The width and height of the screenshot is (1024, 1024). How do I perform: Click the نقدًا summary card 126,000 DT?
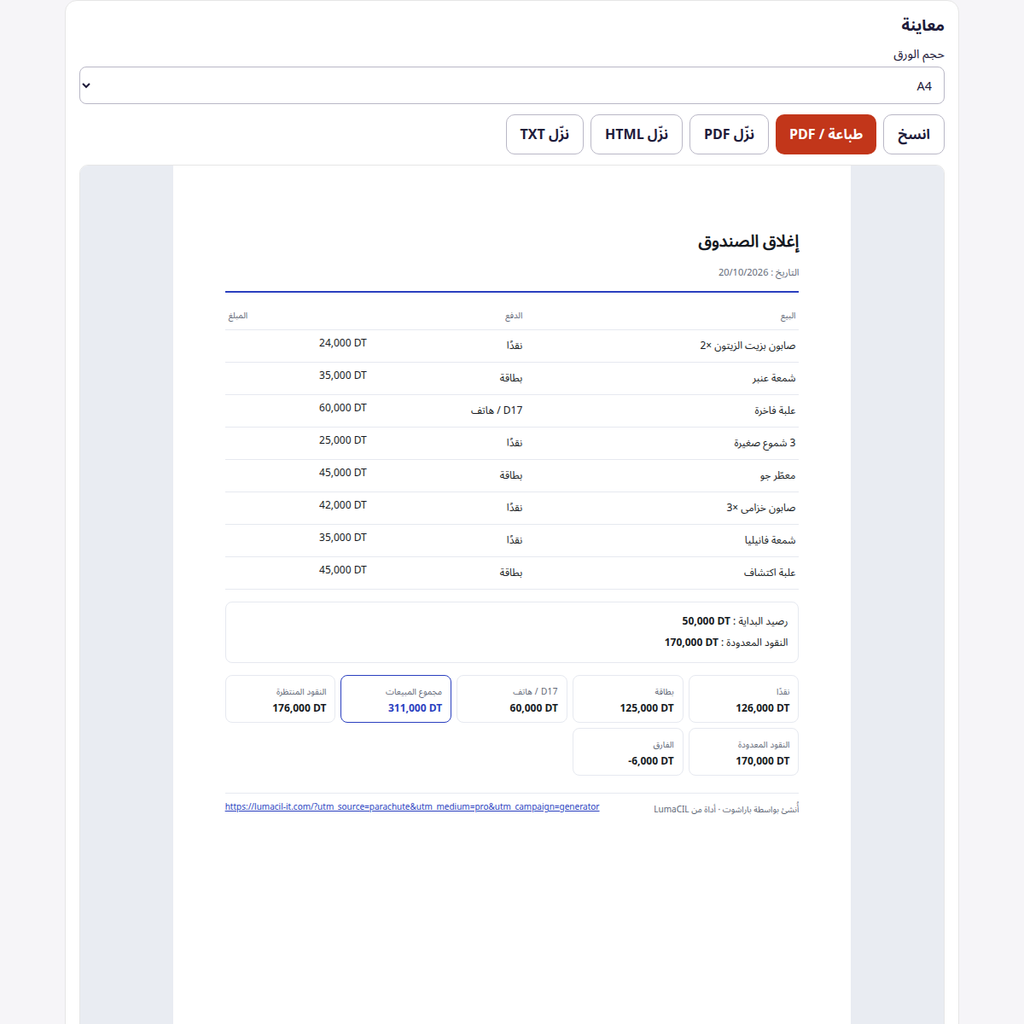pyautogui.click(x=744, y=699)
